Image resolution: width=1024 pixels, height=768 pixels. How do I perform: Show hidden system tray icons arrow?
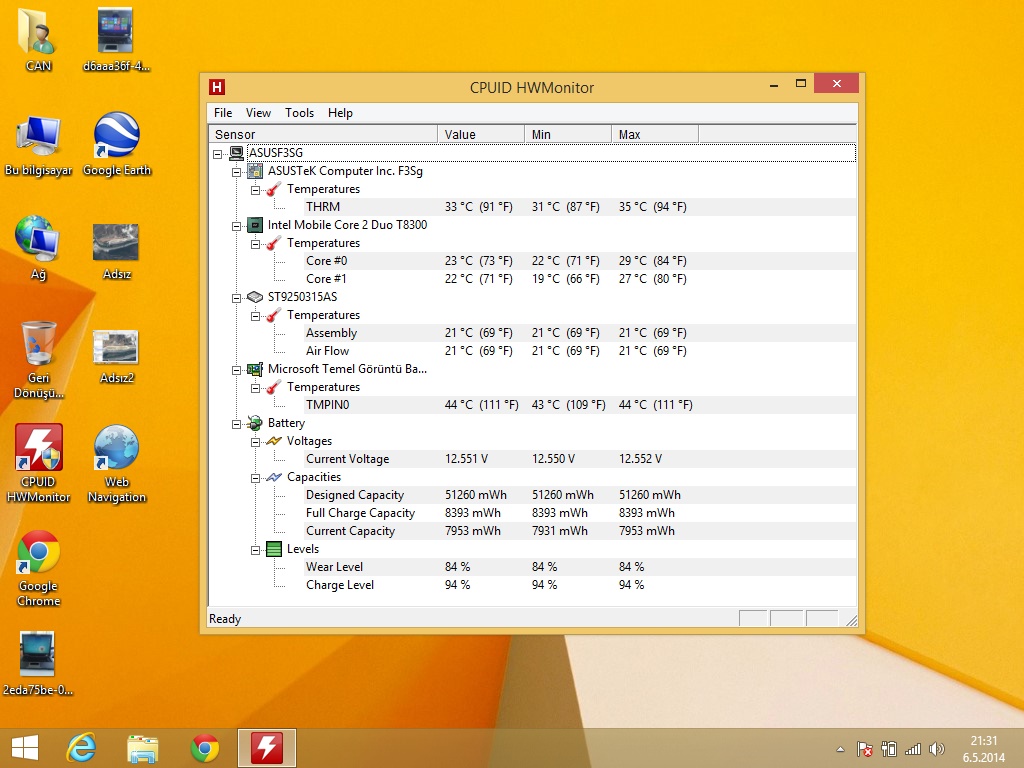point(840,750)
